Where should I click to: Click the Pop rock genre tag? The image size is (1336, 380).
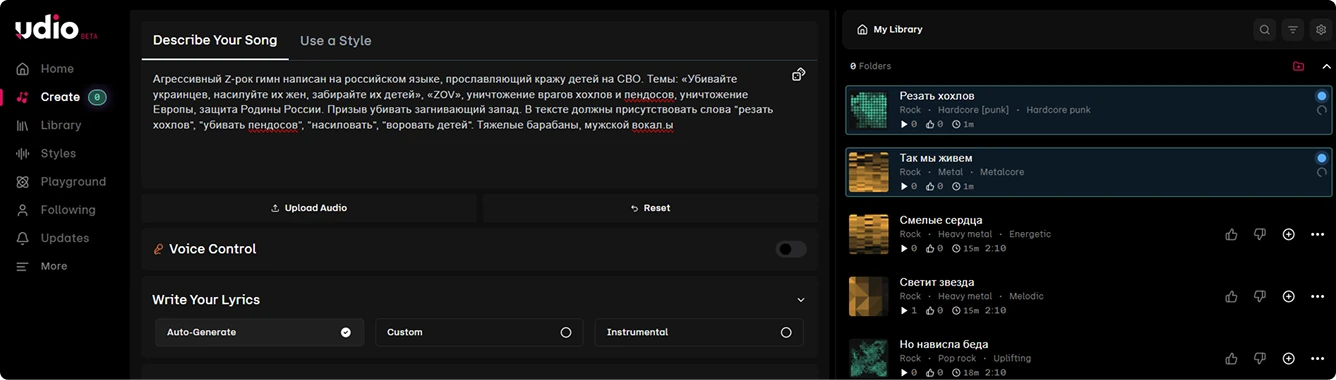pyautogui.click(x=957, y=358)
